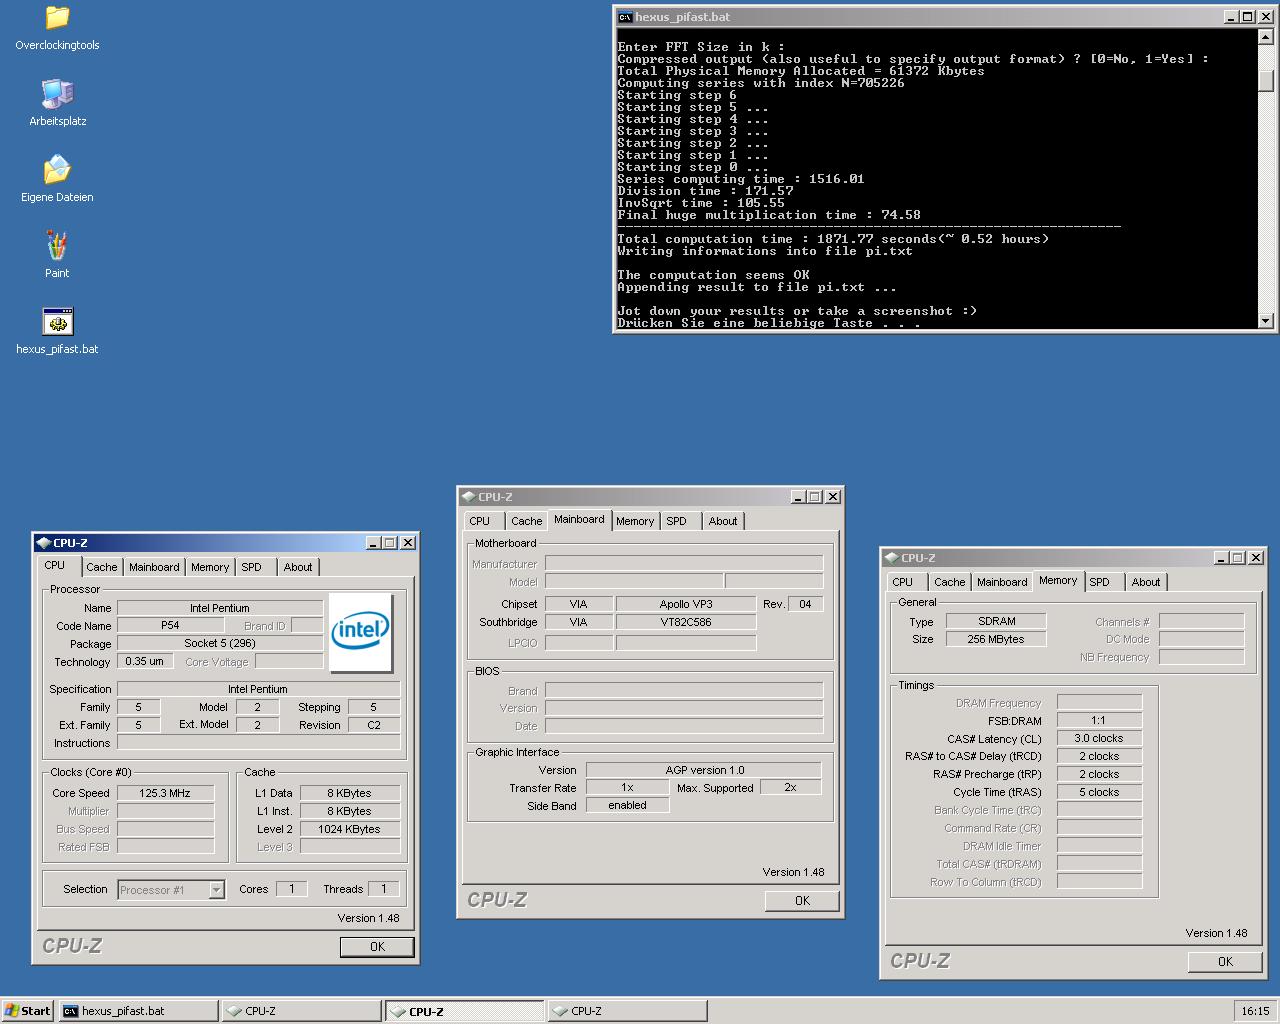
Task: Open Mainboard tab in Memory window
Action: 1002,582
